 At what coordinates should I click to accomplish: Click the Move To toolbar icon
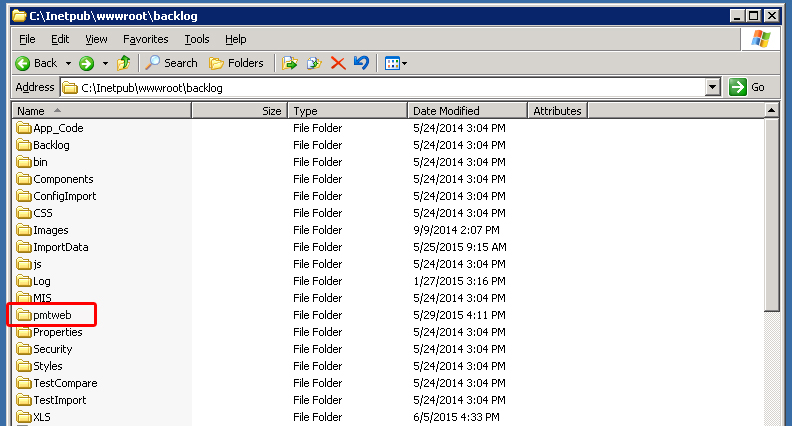[x=289, y=63]
